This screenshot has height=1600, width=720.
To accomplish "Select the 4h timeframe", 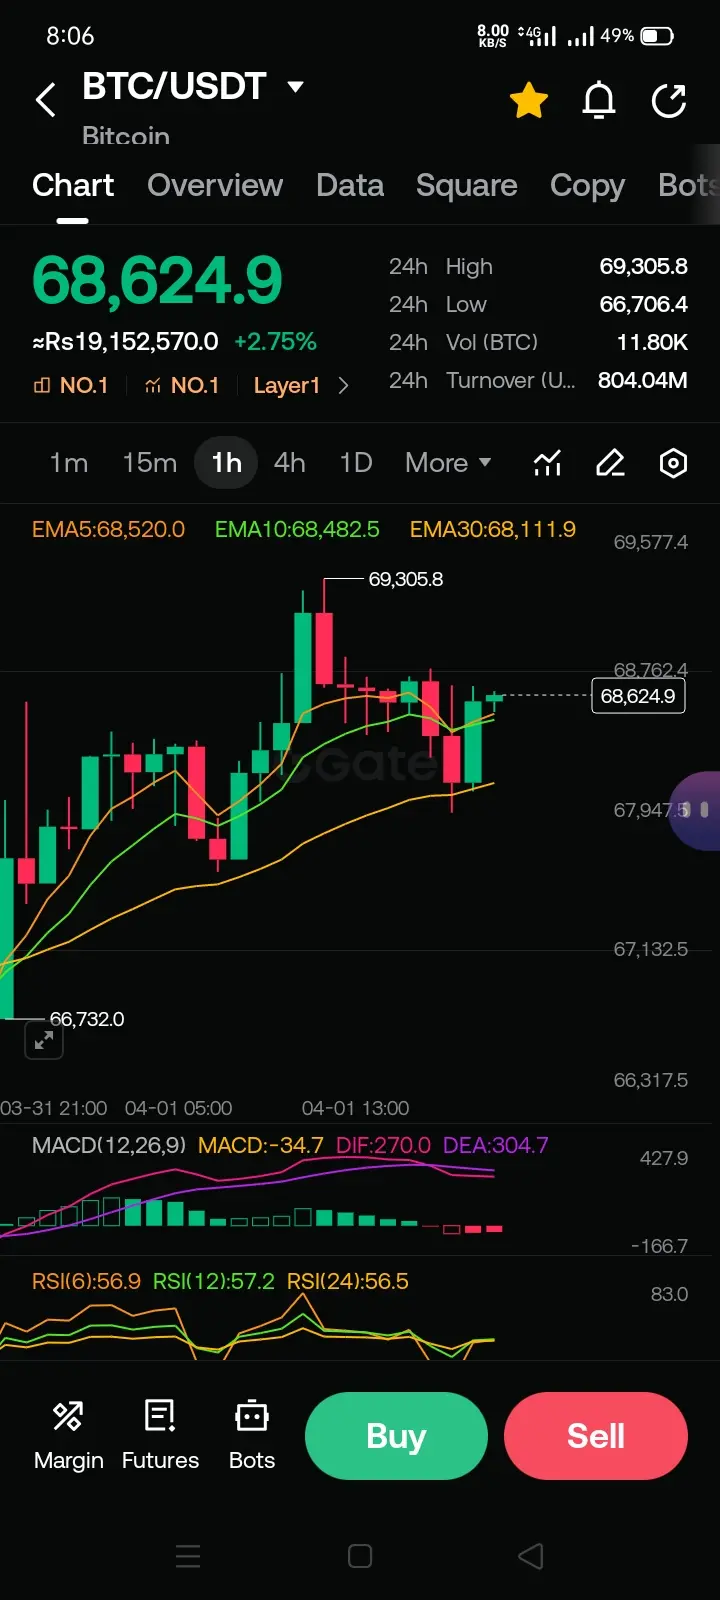I will pyautogui.click(x=289, y=463).
